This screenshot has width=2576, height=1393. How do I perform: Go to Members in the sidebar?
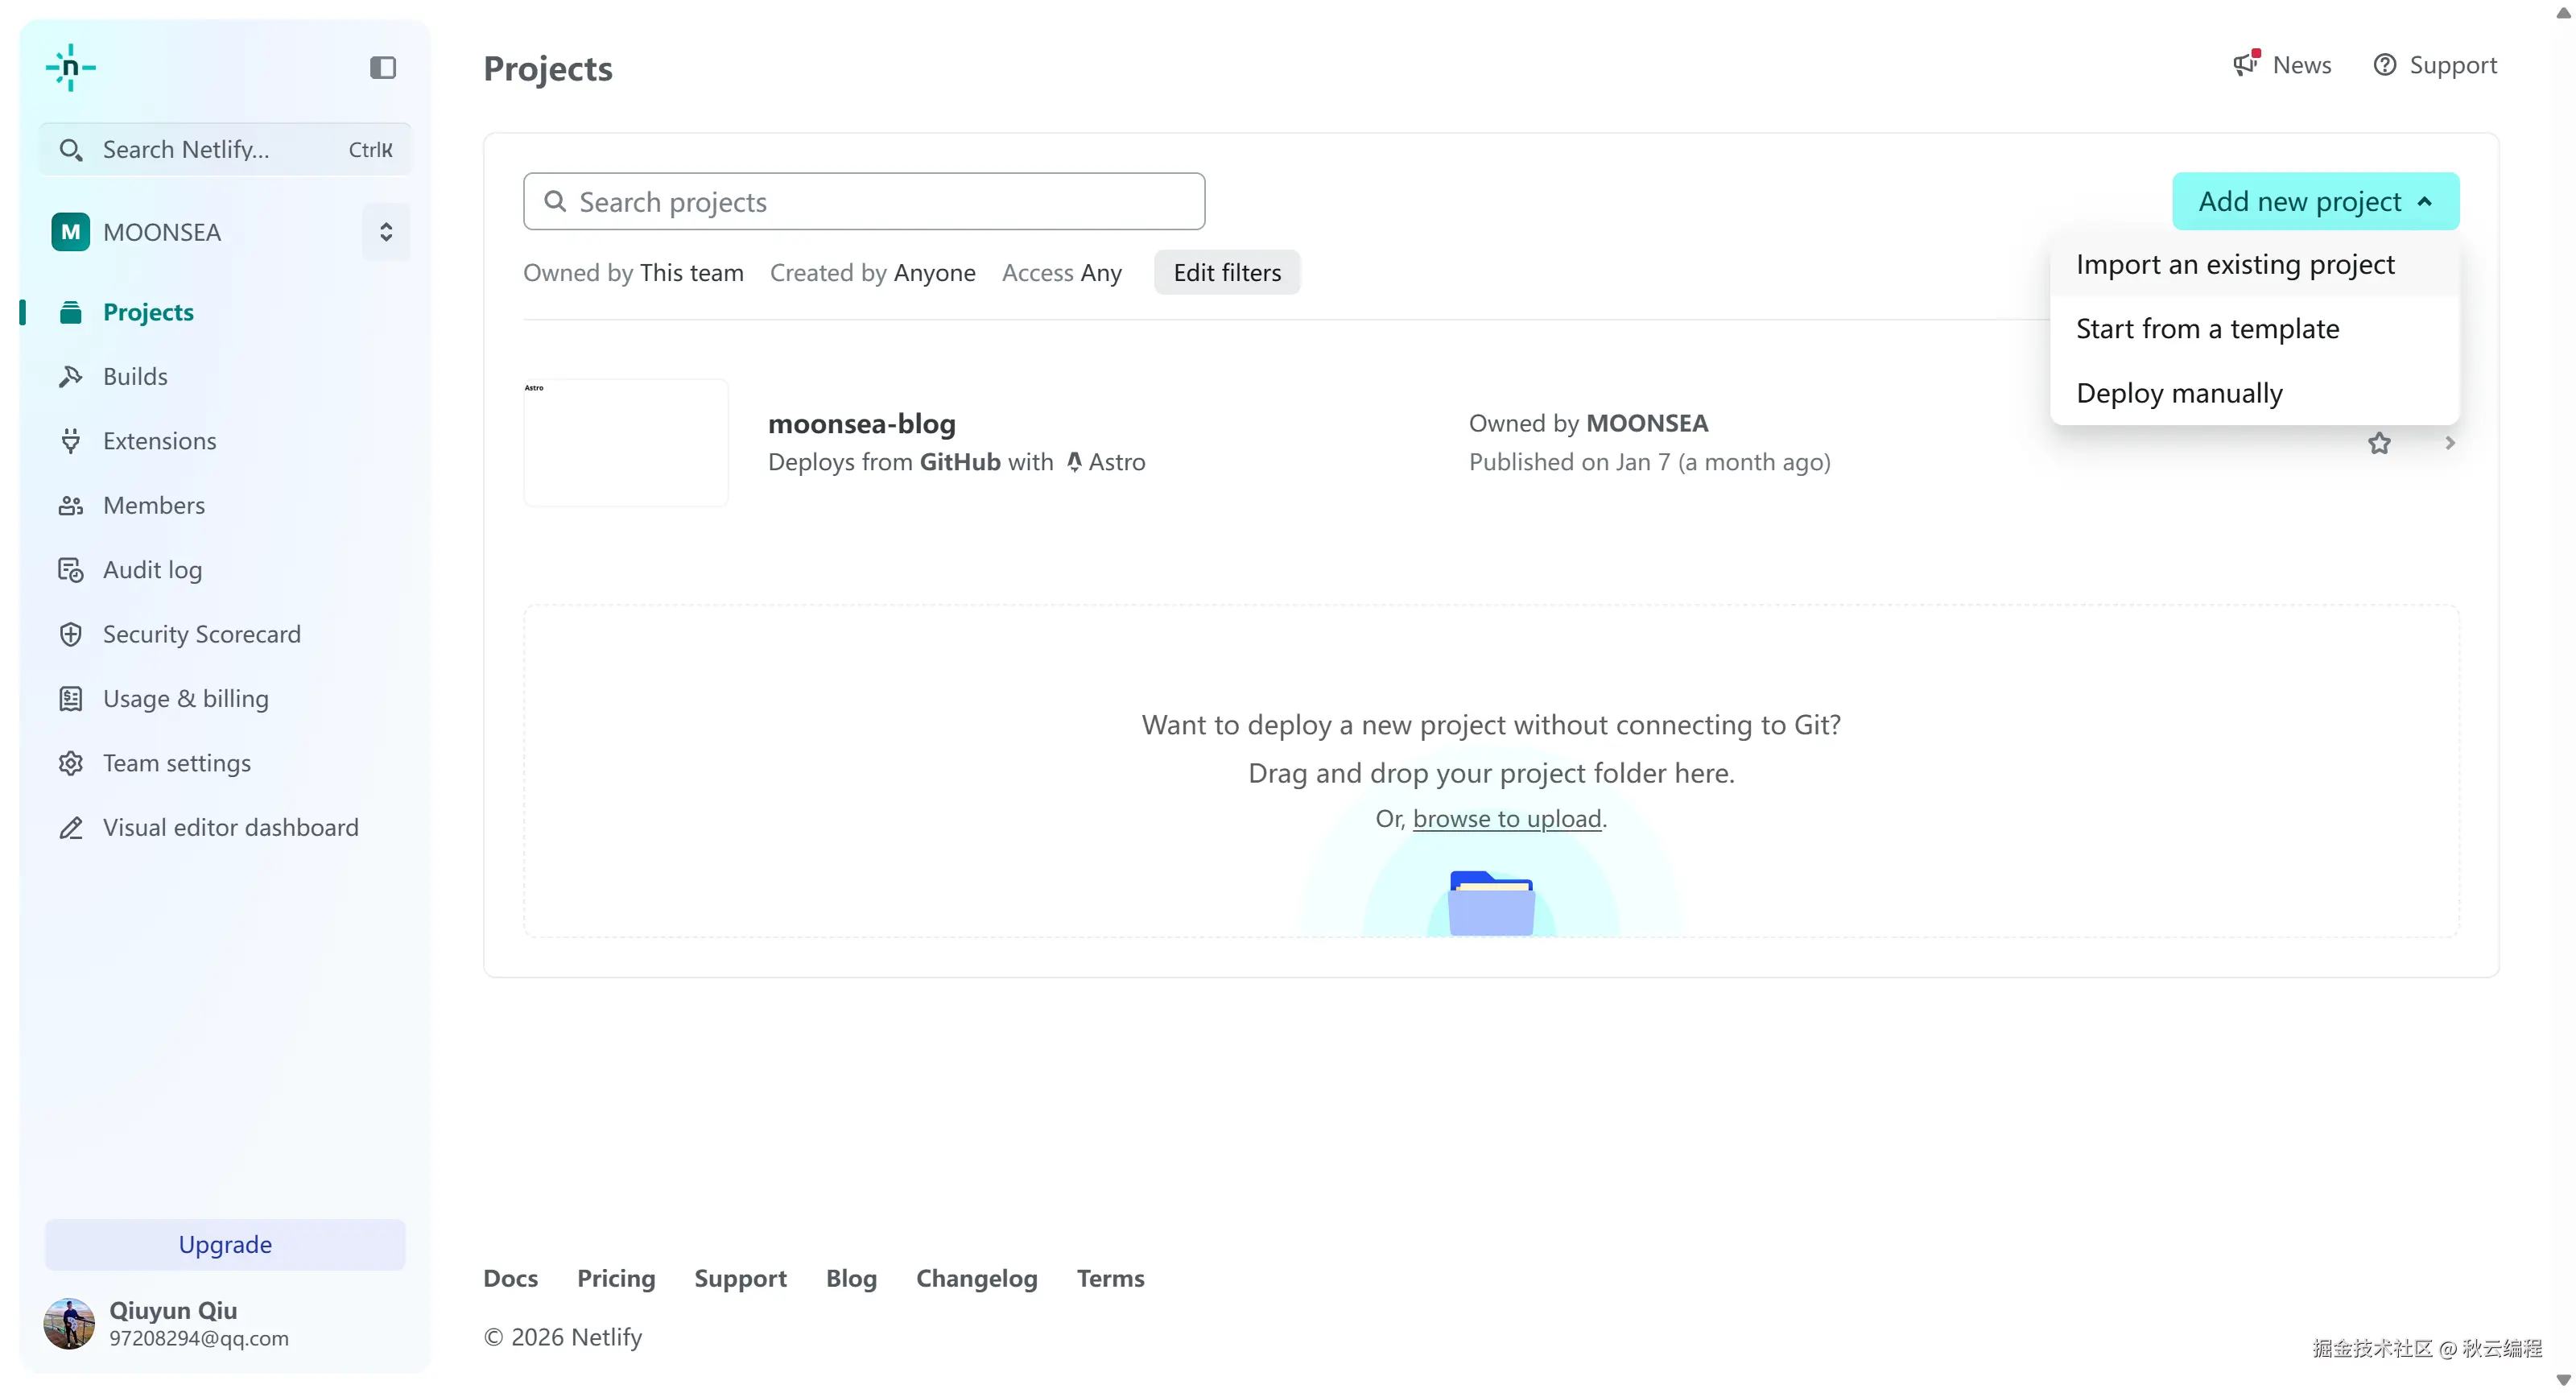pos(153,505)
